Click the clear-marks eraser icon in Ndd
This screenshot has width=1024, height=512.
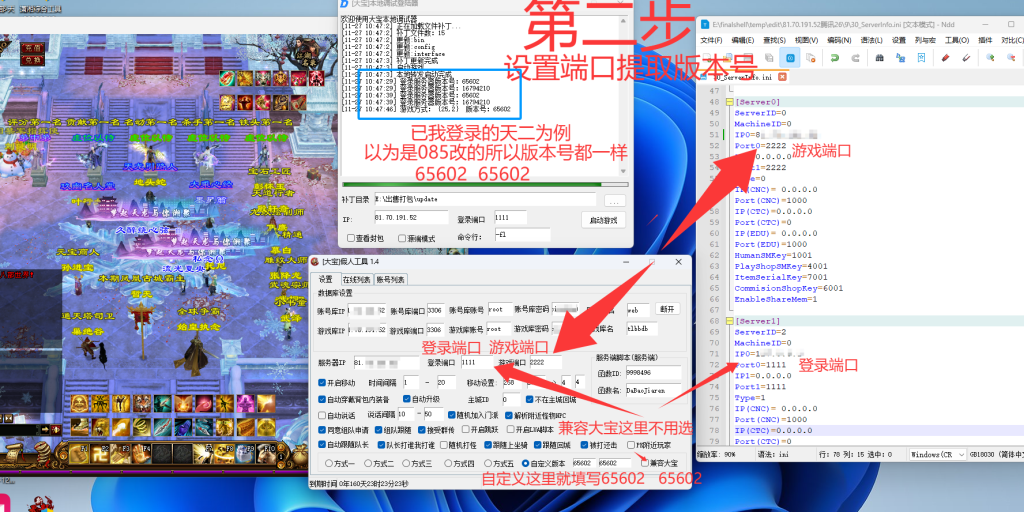point(966,57)
